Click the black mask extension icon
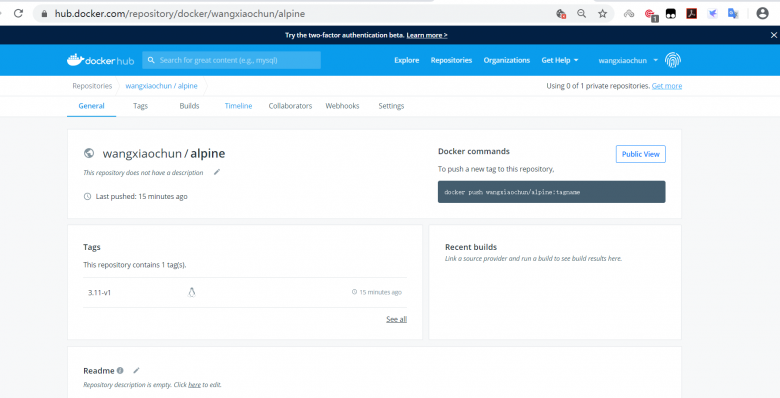The height and width of the screenshot is (398, 780). coord(671,14)
